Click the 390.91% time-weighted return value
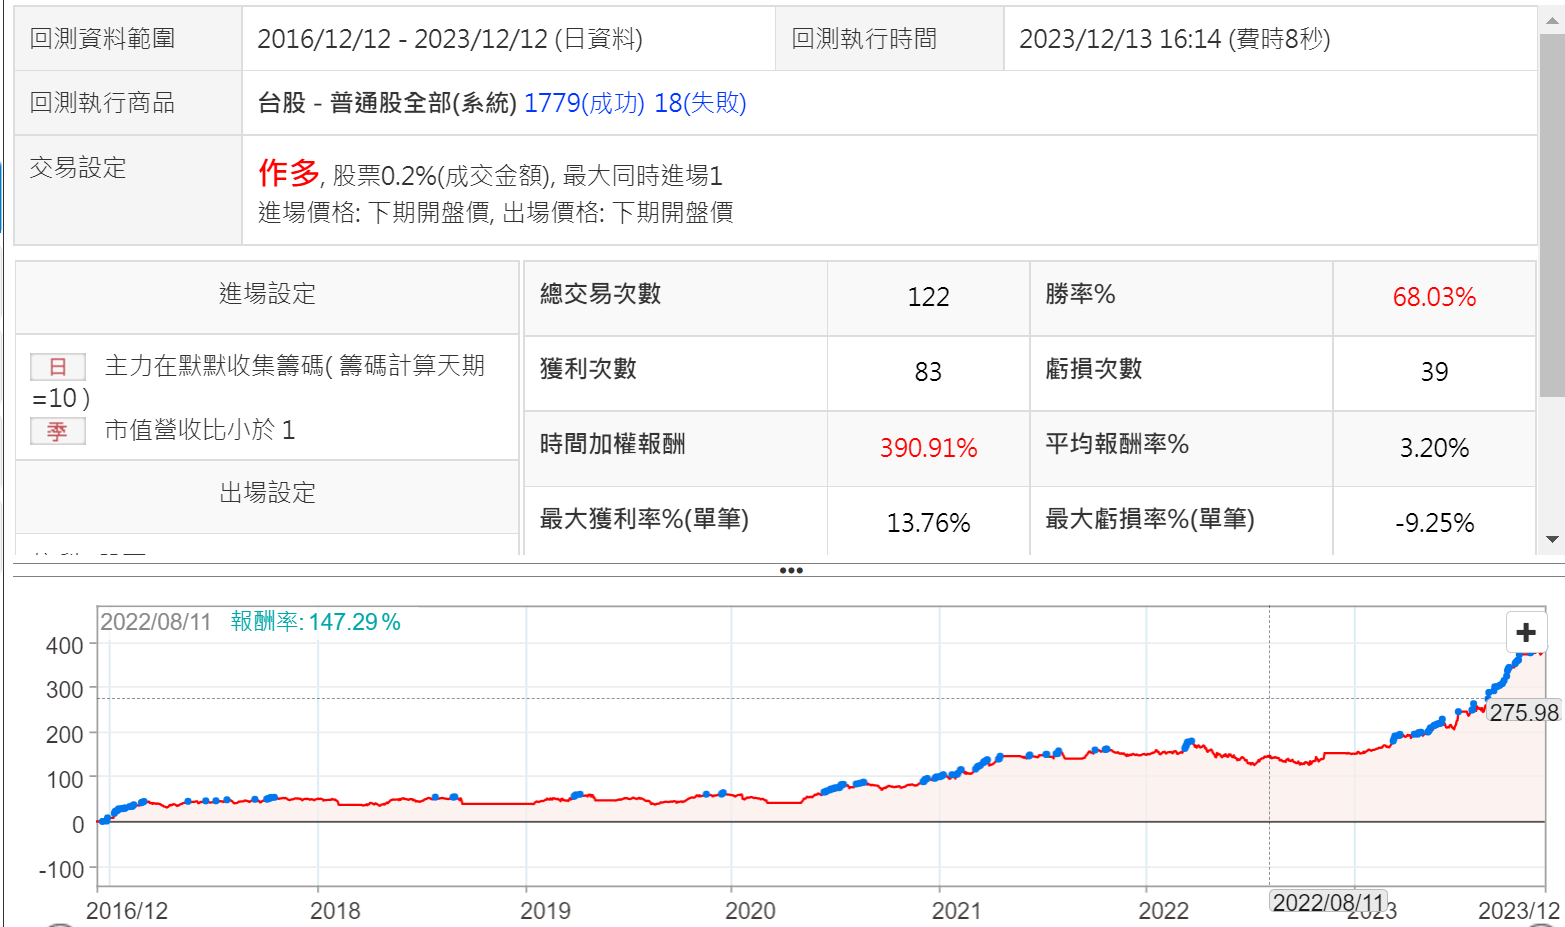 click(x=927, y=448)
